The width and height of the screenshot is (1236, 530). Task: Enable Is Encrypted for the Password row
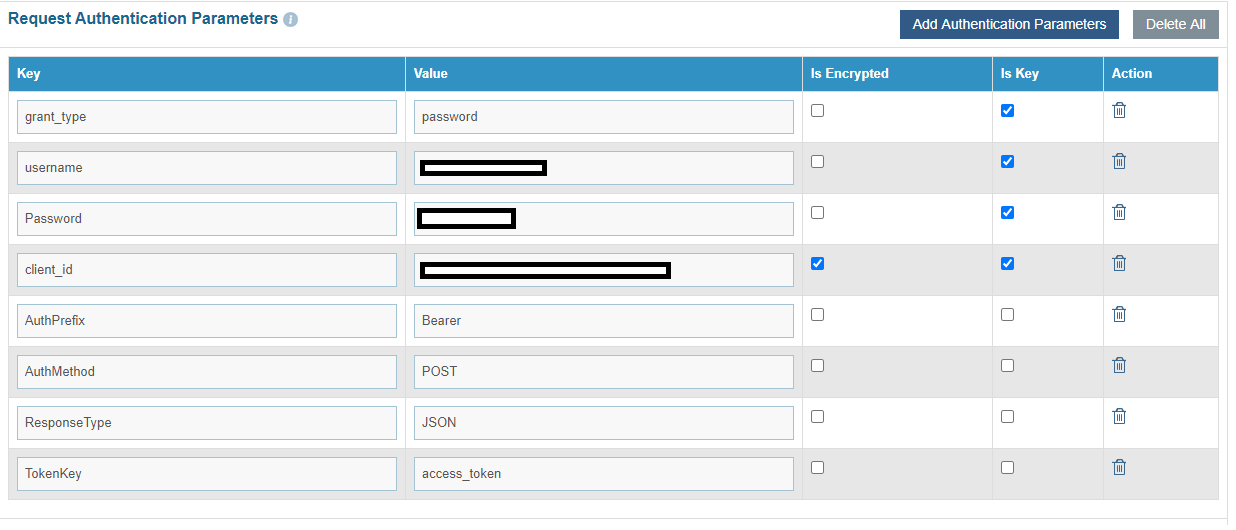818,213
